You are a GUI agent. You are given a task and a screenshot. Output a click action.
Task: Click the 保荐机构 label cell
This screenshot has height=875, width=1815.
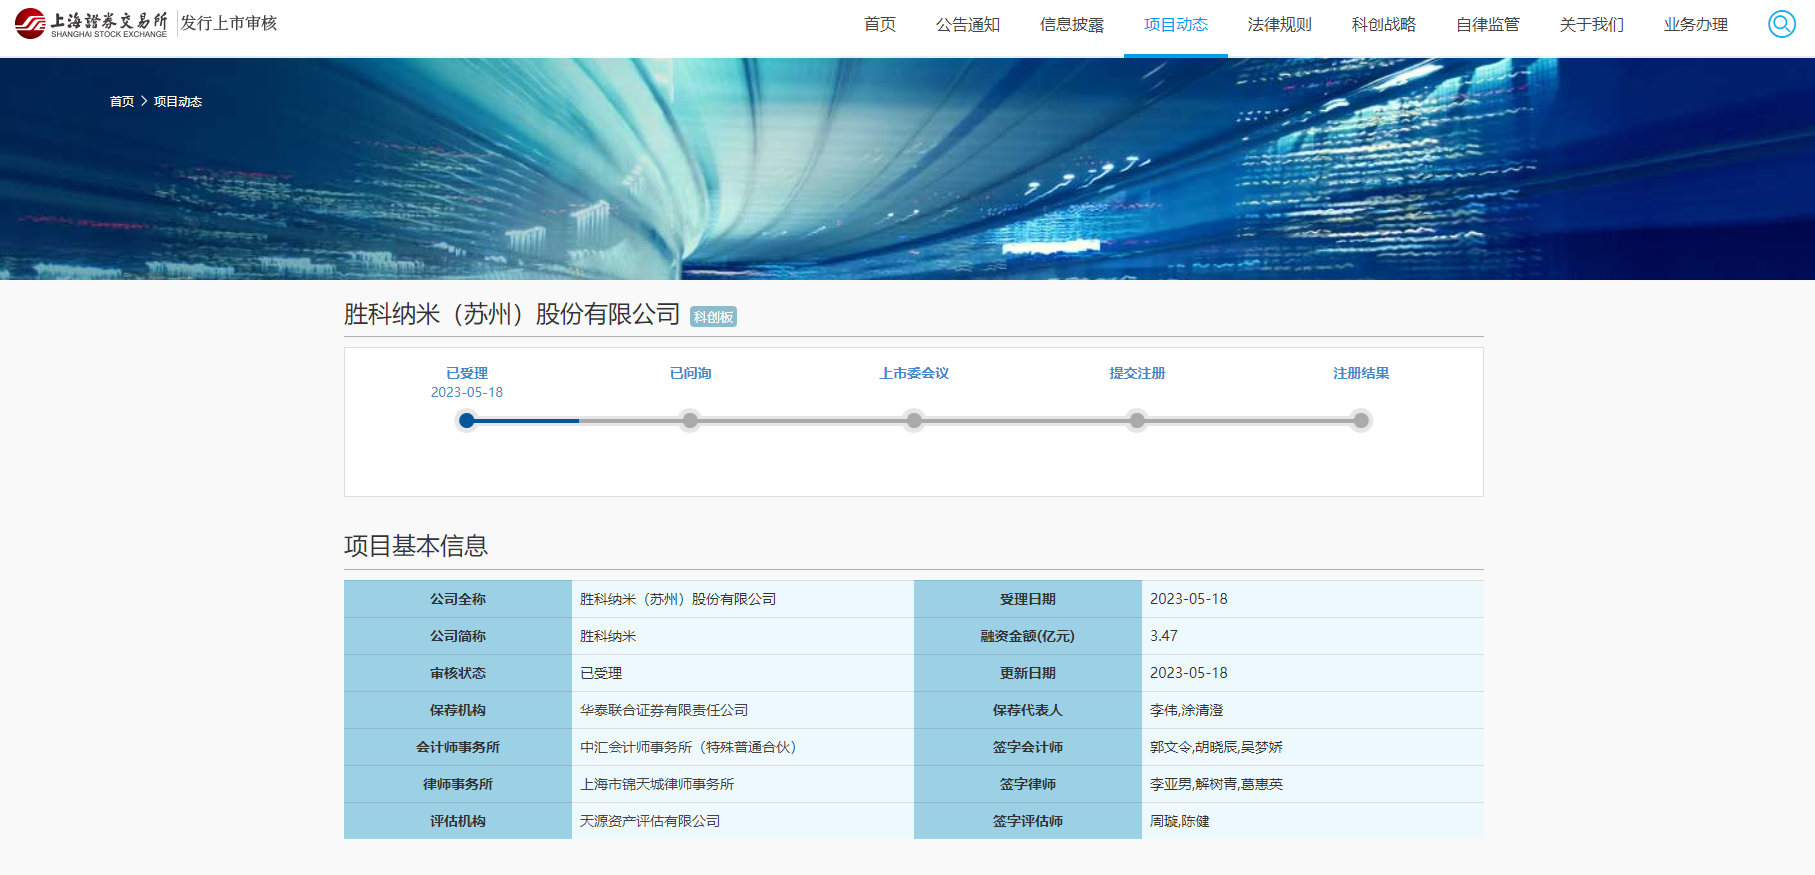[458, 710]
